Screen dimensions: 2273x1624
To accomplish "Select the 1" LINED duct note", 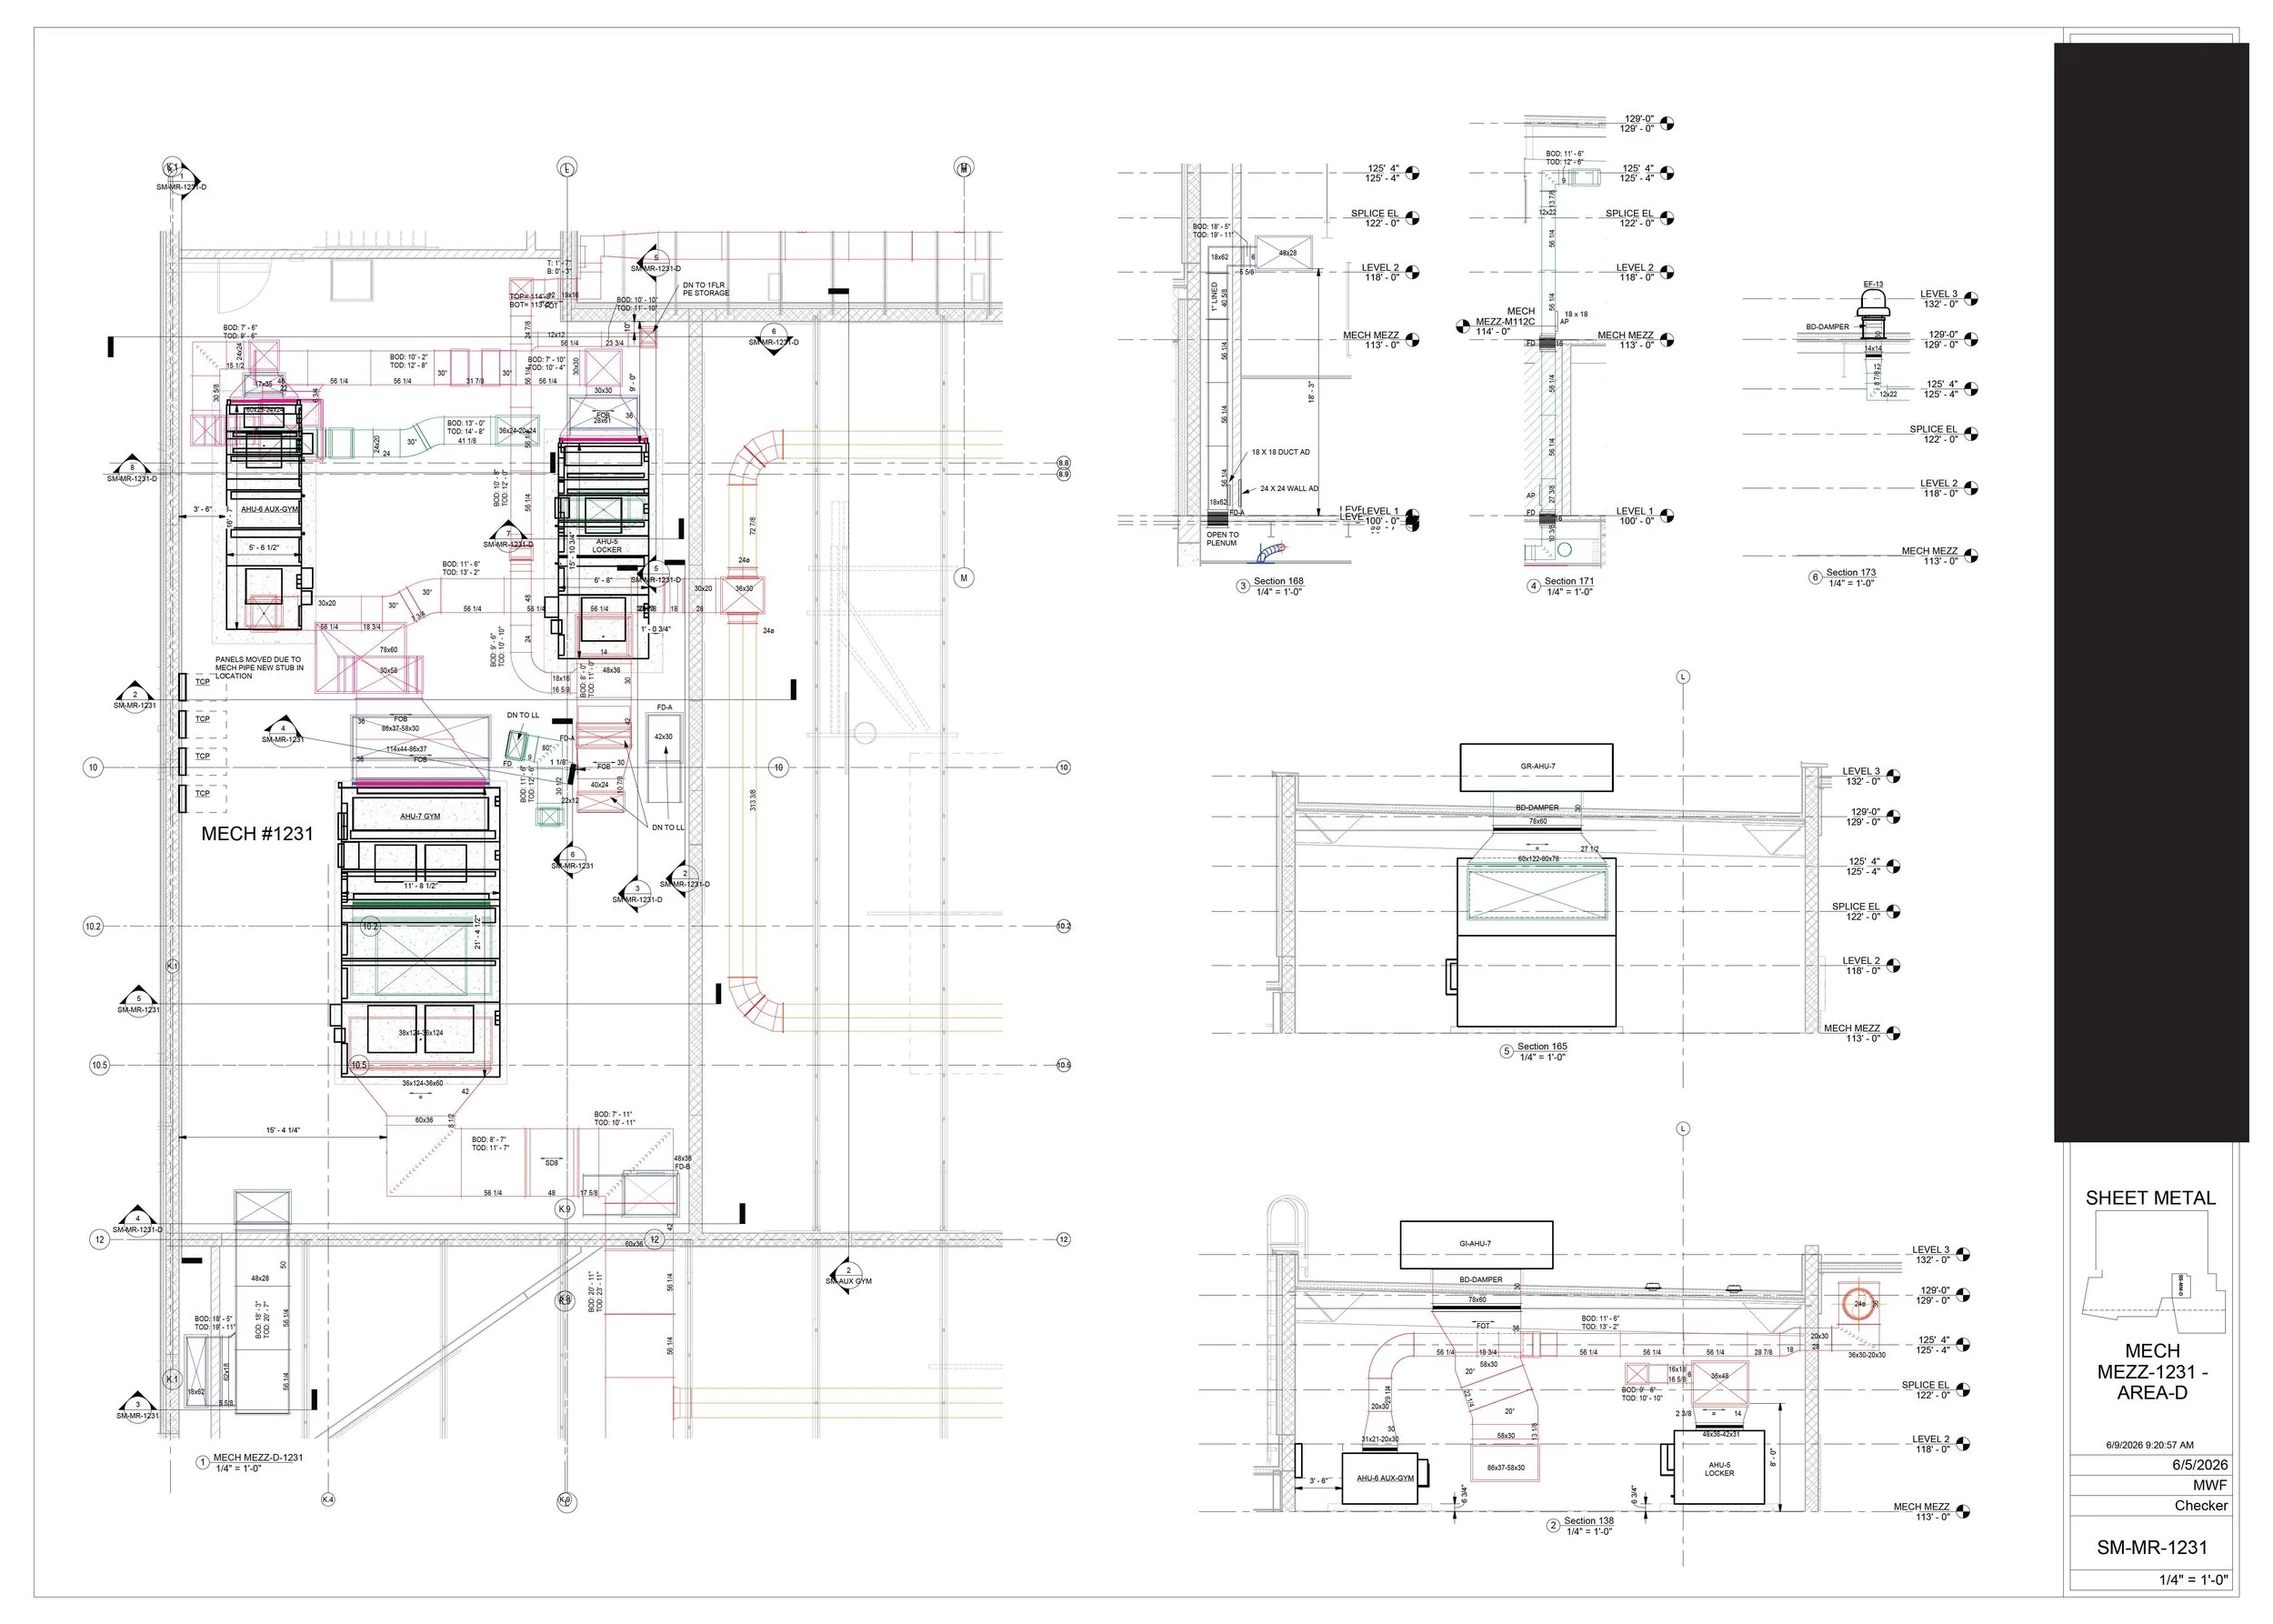I will pos(1215,297).
